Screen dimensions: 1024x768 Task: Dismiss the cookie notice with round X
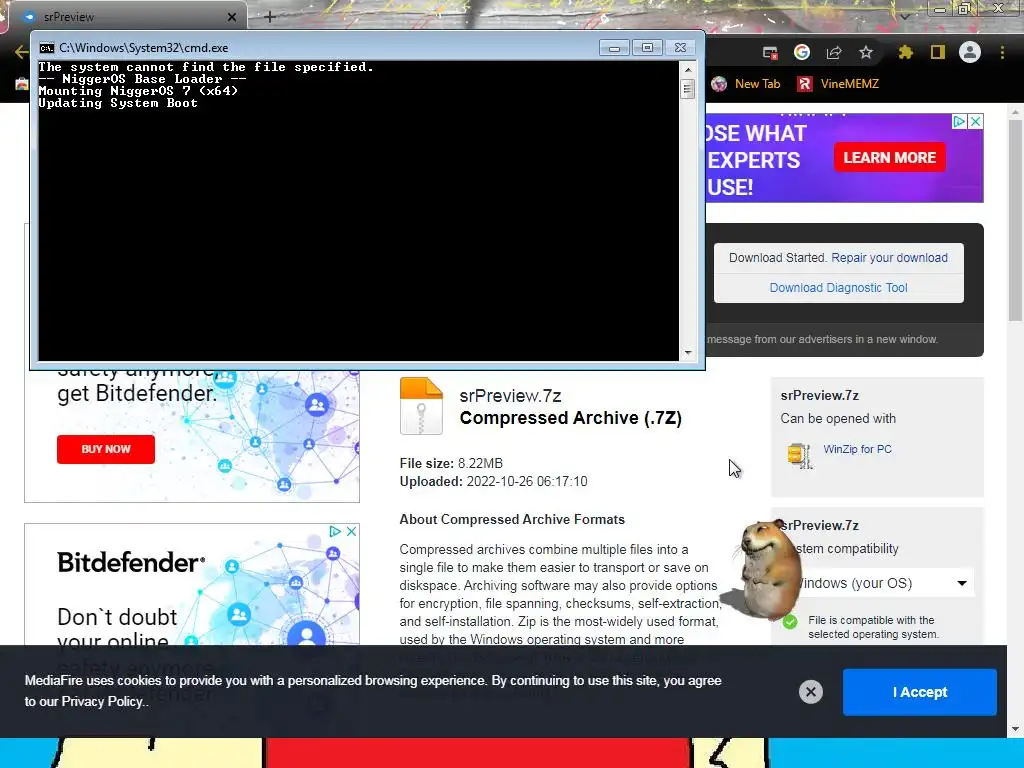810,692
